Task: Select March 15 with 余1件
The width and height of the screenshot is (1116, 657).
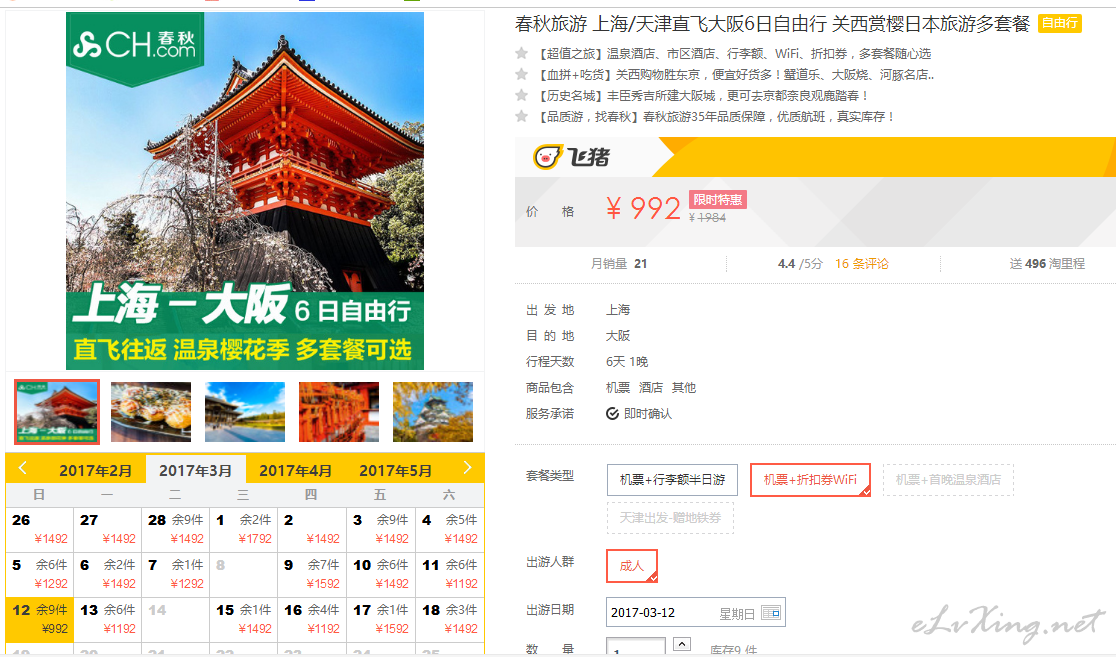Action: [244, 619]
